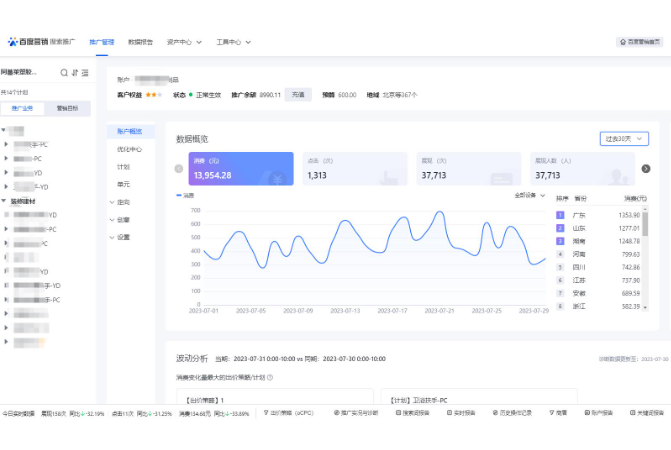Click the next-metrics right arrow circle
671x450 pixels.
(646, 169)
